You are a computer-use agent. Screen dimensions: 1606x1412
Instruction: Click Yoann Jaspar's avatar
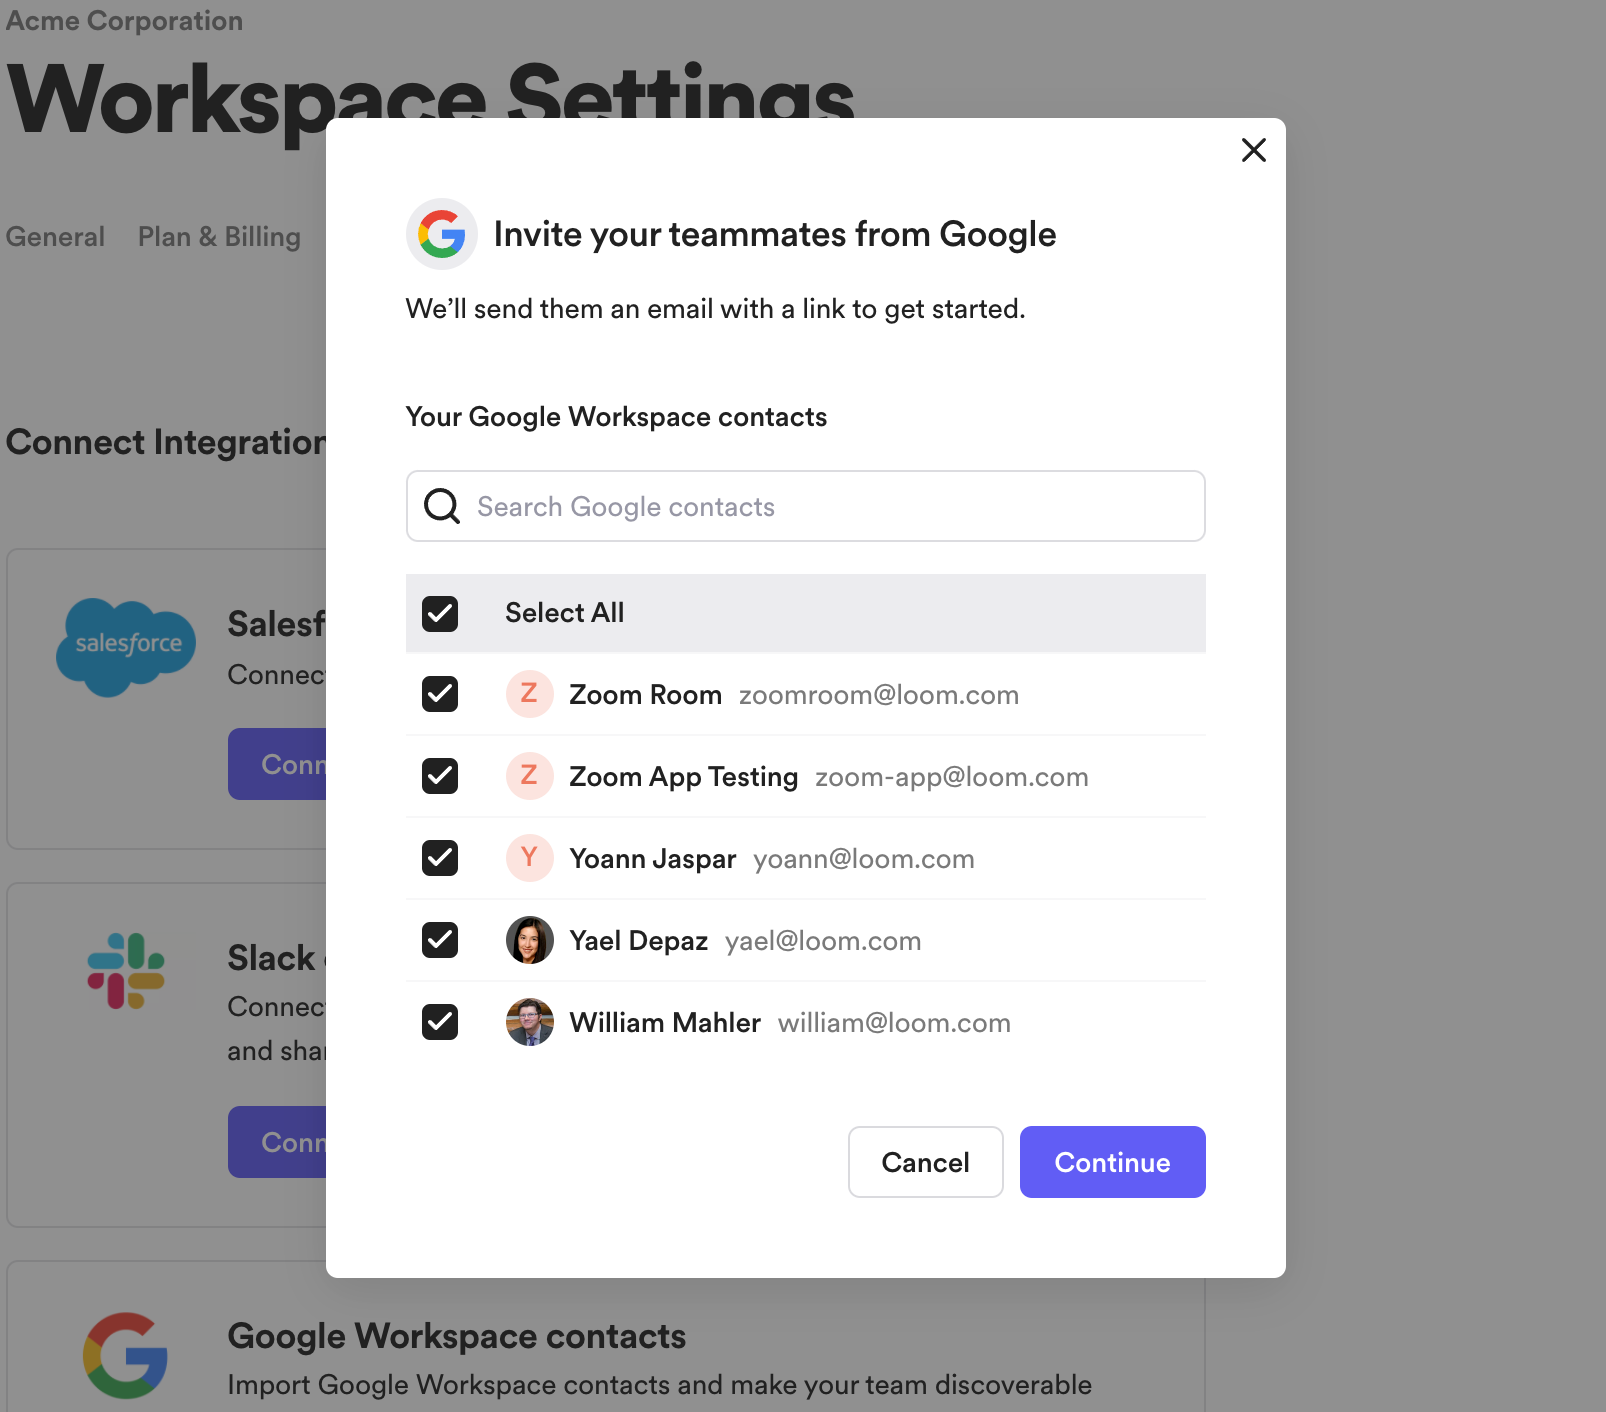530,858
